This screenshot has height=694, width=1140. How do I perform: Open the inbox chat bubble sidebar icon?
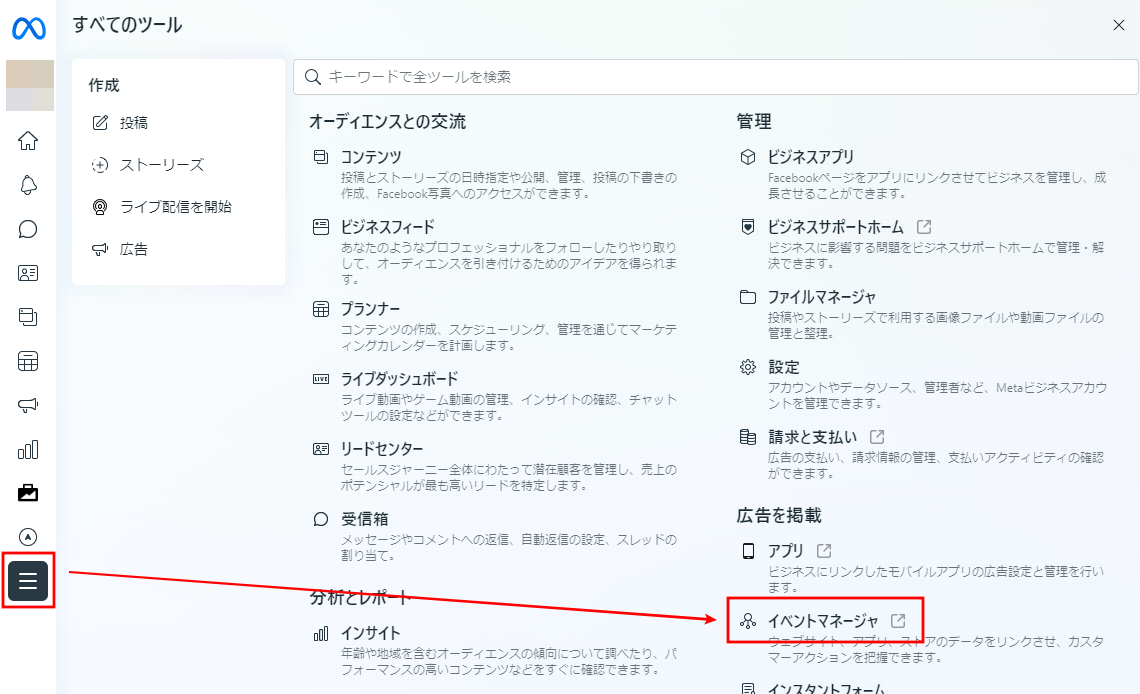tap(28, 229)
